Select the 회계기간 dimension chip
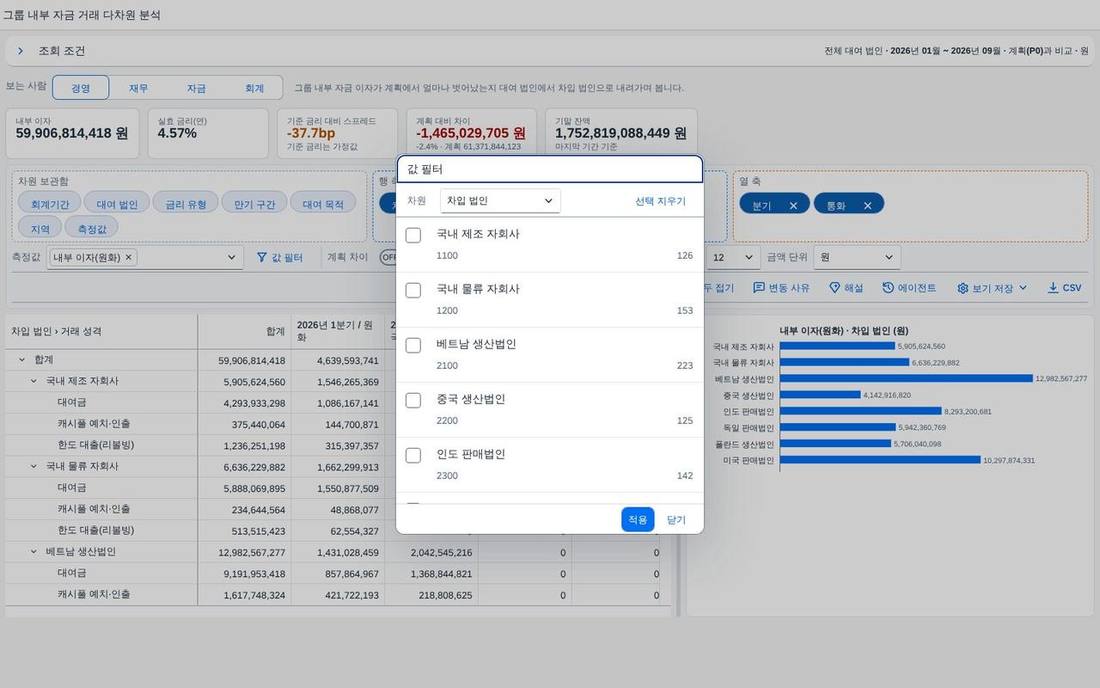This screenshot has width=1100, height=688. (x=50, y=204)
